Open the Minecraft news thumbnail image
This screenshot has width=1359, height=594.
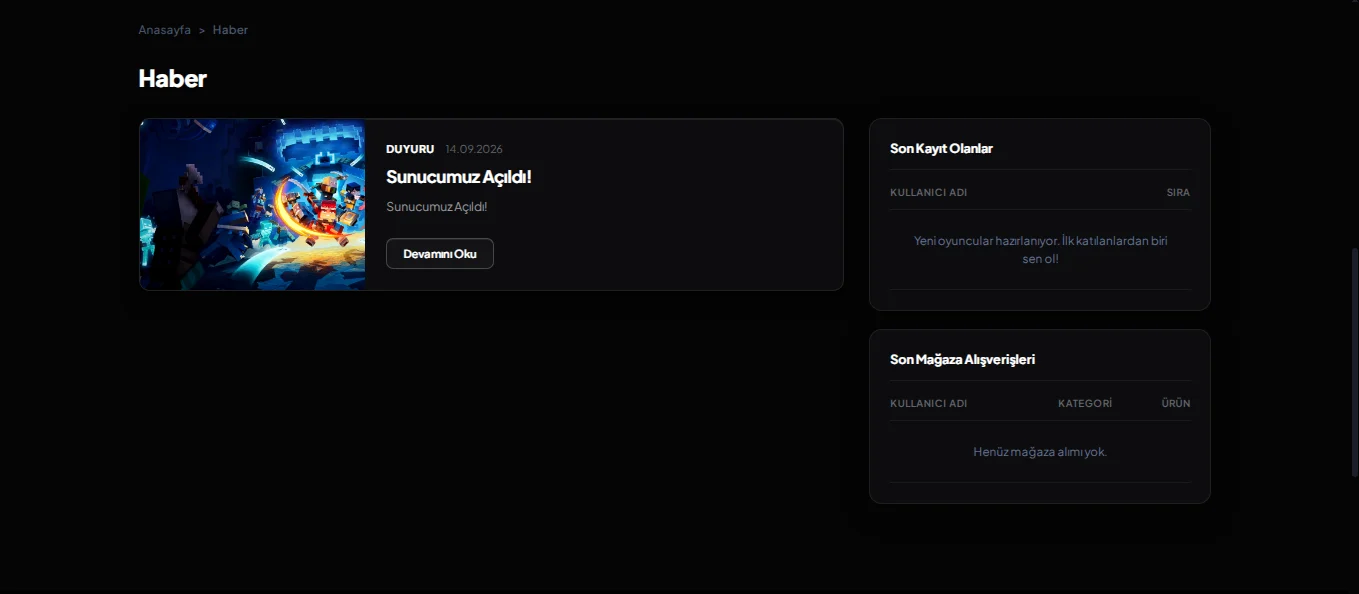252,205
